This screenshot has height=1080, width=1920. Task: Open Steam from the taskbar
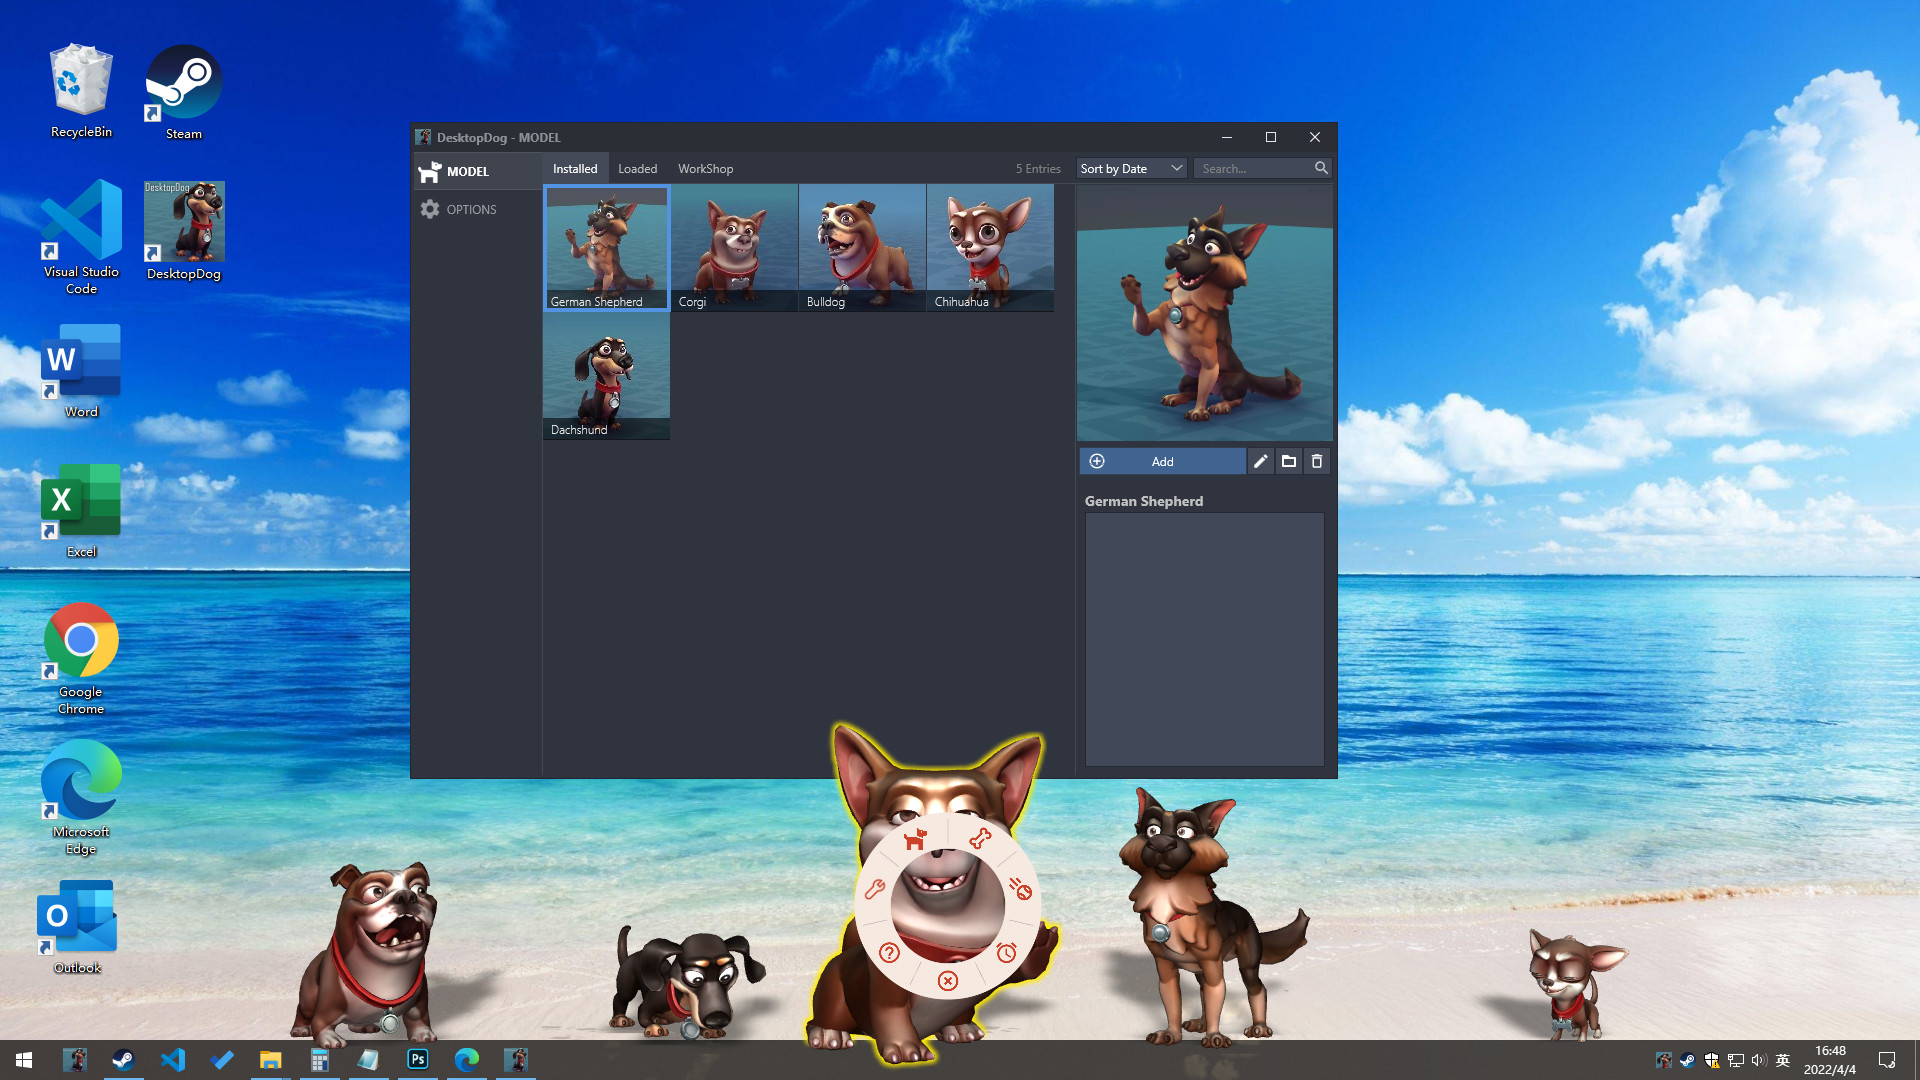(123, 1059)
